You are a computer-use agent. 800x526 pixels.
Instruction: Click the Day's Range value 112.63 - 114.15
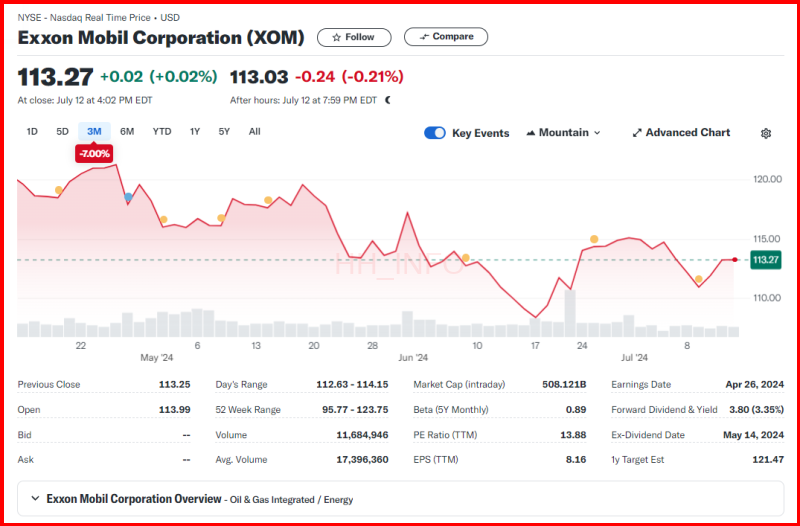point(352,385)
